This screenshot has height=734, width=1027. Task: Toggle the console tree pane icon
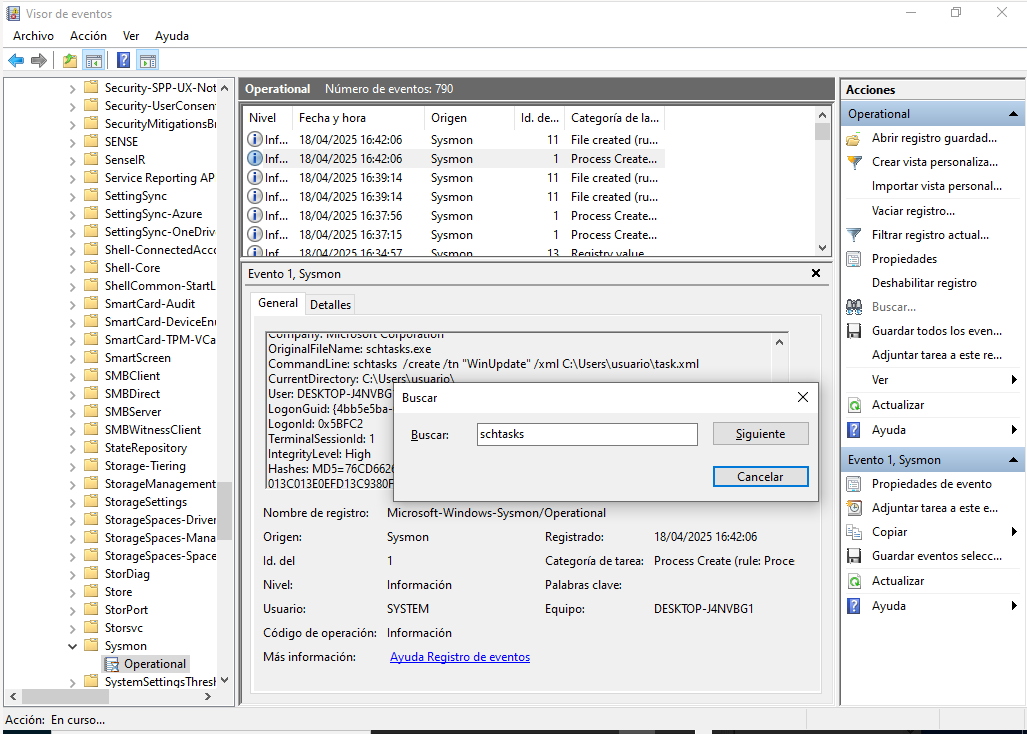point(94,61)
